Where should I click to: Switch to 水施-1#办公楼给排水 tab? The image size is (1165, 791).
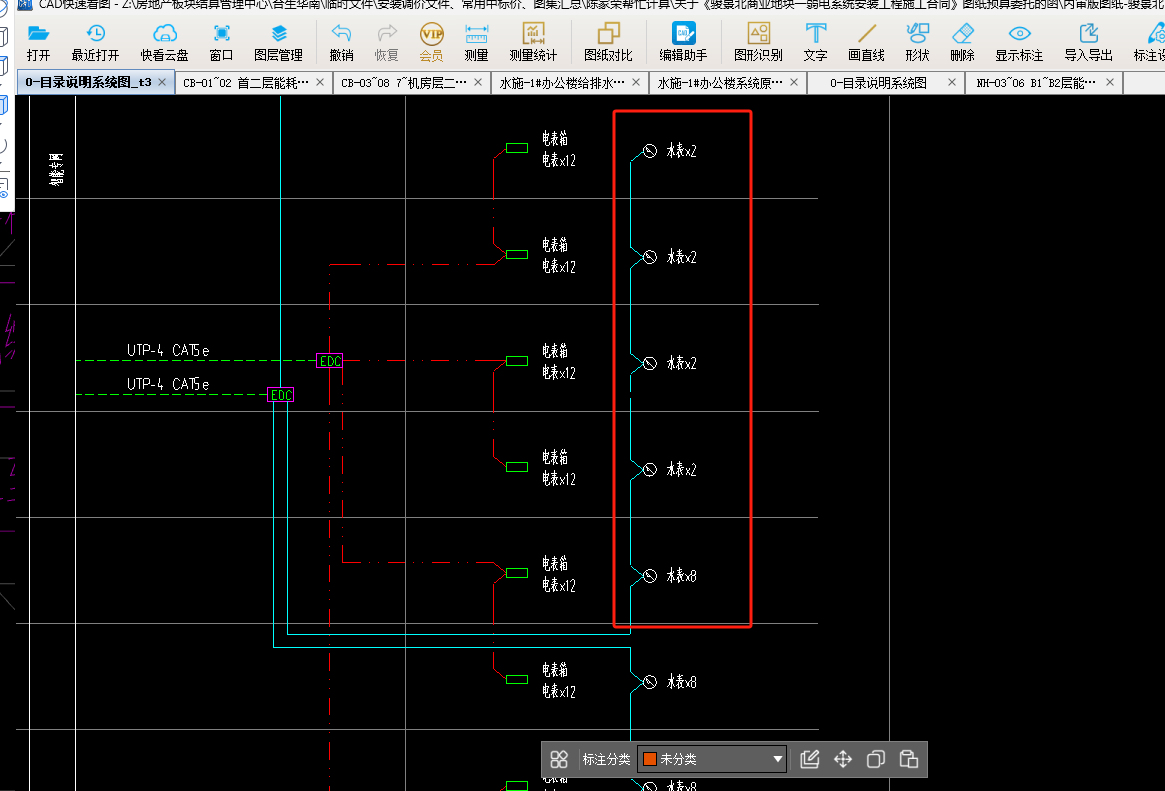coord(562,82)
